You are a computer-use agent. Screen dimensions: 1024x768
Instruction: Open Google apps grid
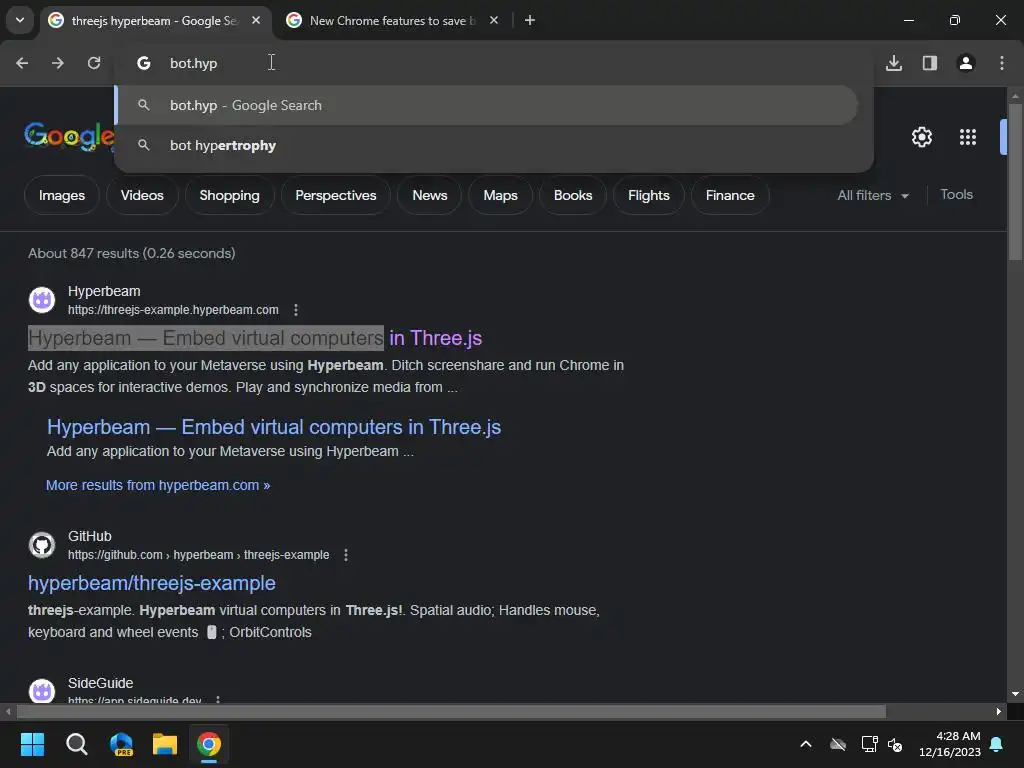click(968, 137)
